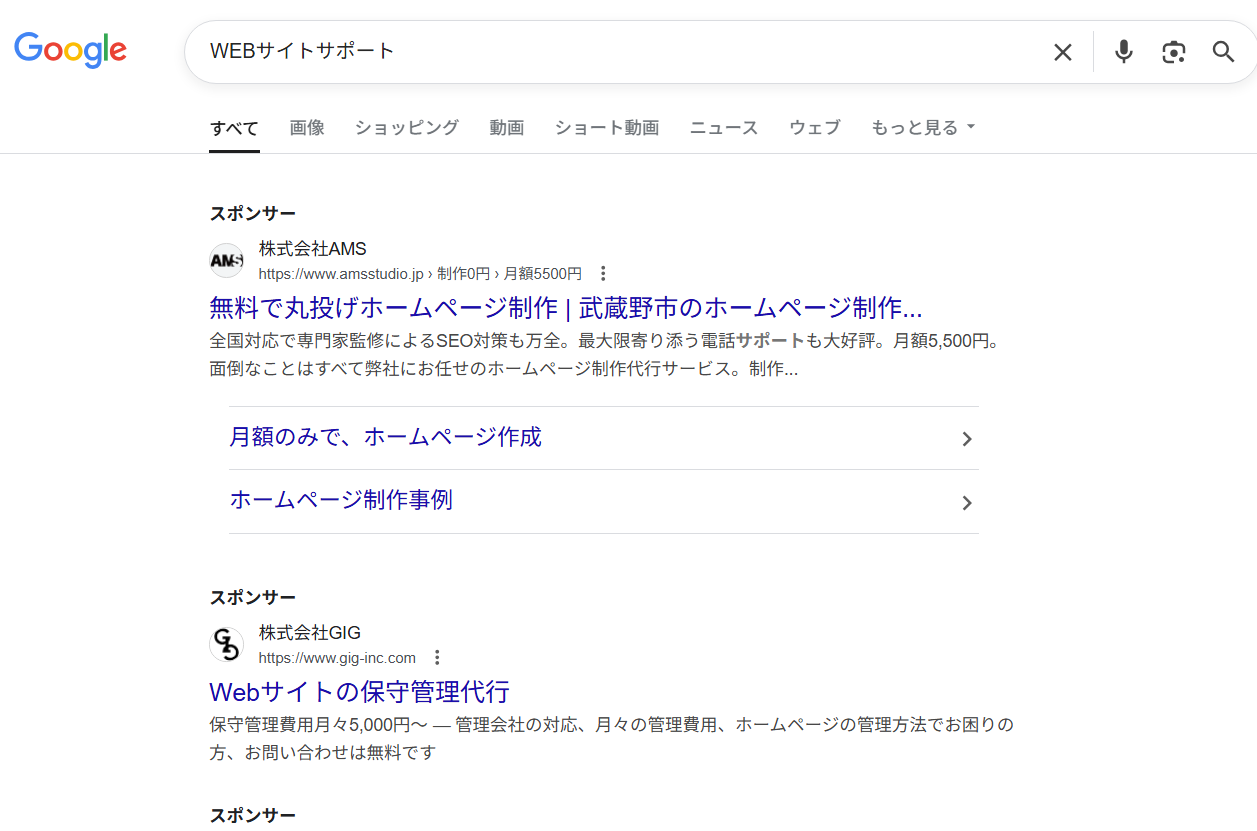This screenshot has width=1257, height=831.
Task: Open Google Lens image search
Action: [1173, 52]
